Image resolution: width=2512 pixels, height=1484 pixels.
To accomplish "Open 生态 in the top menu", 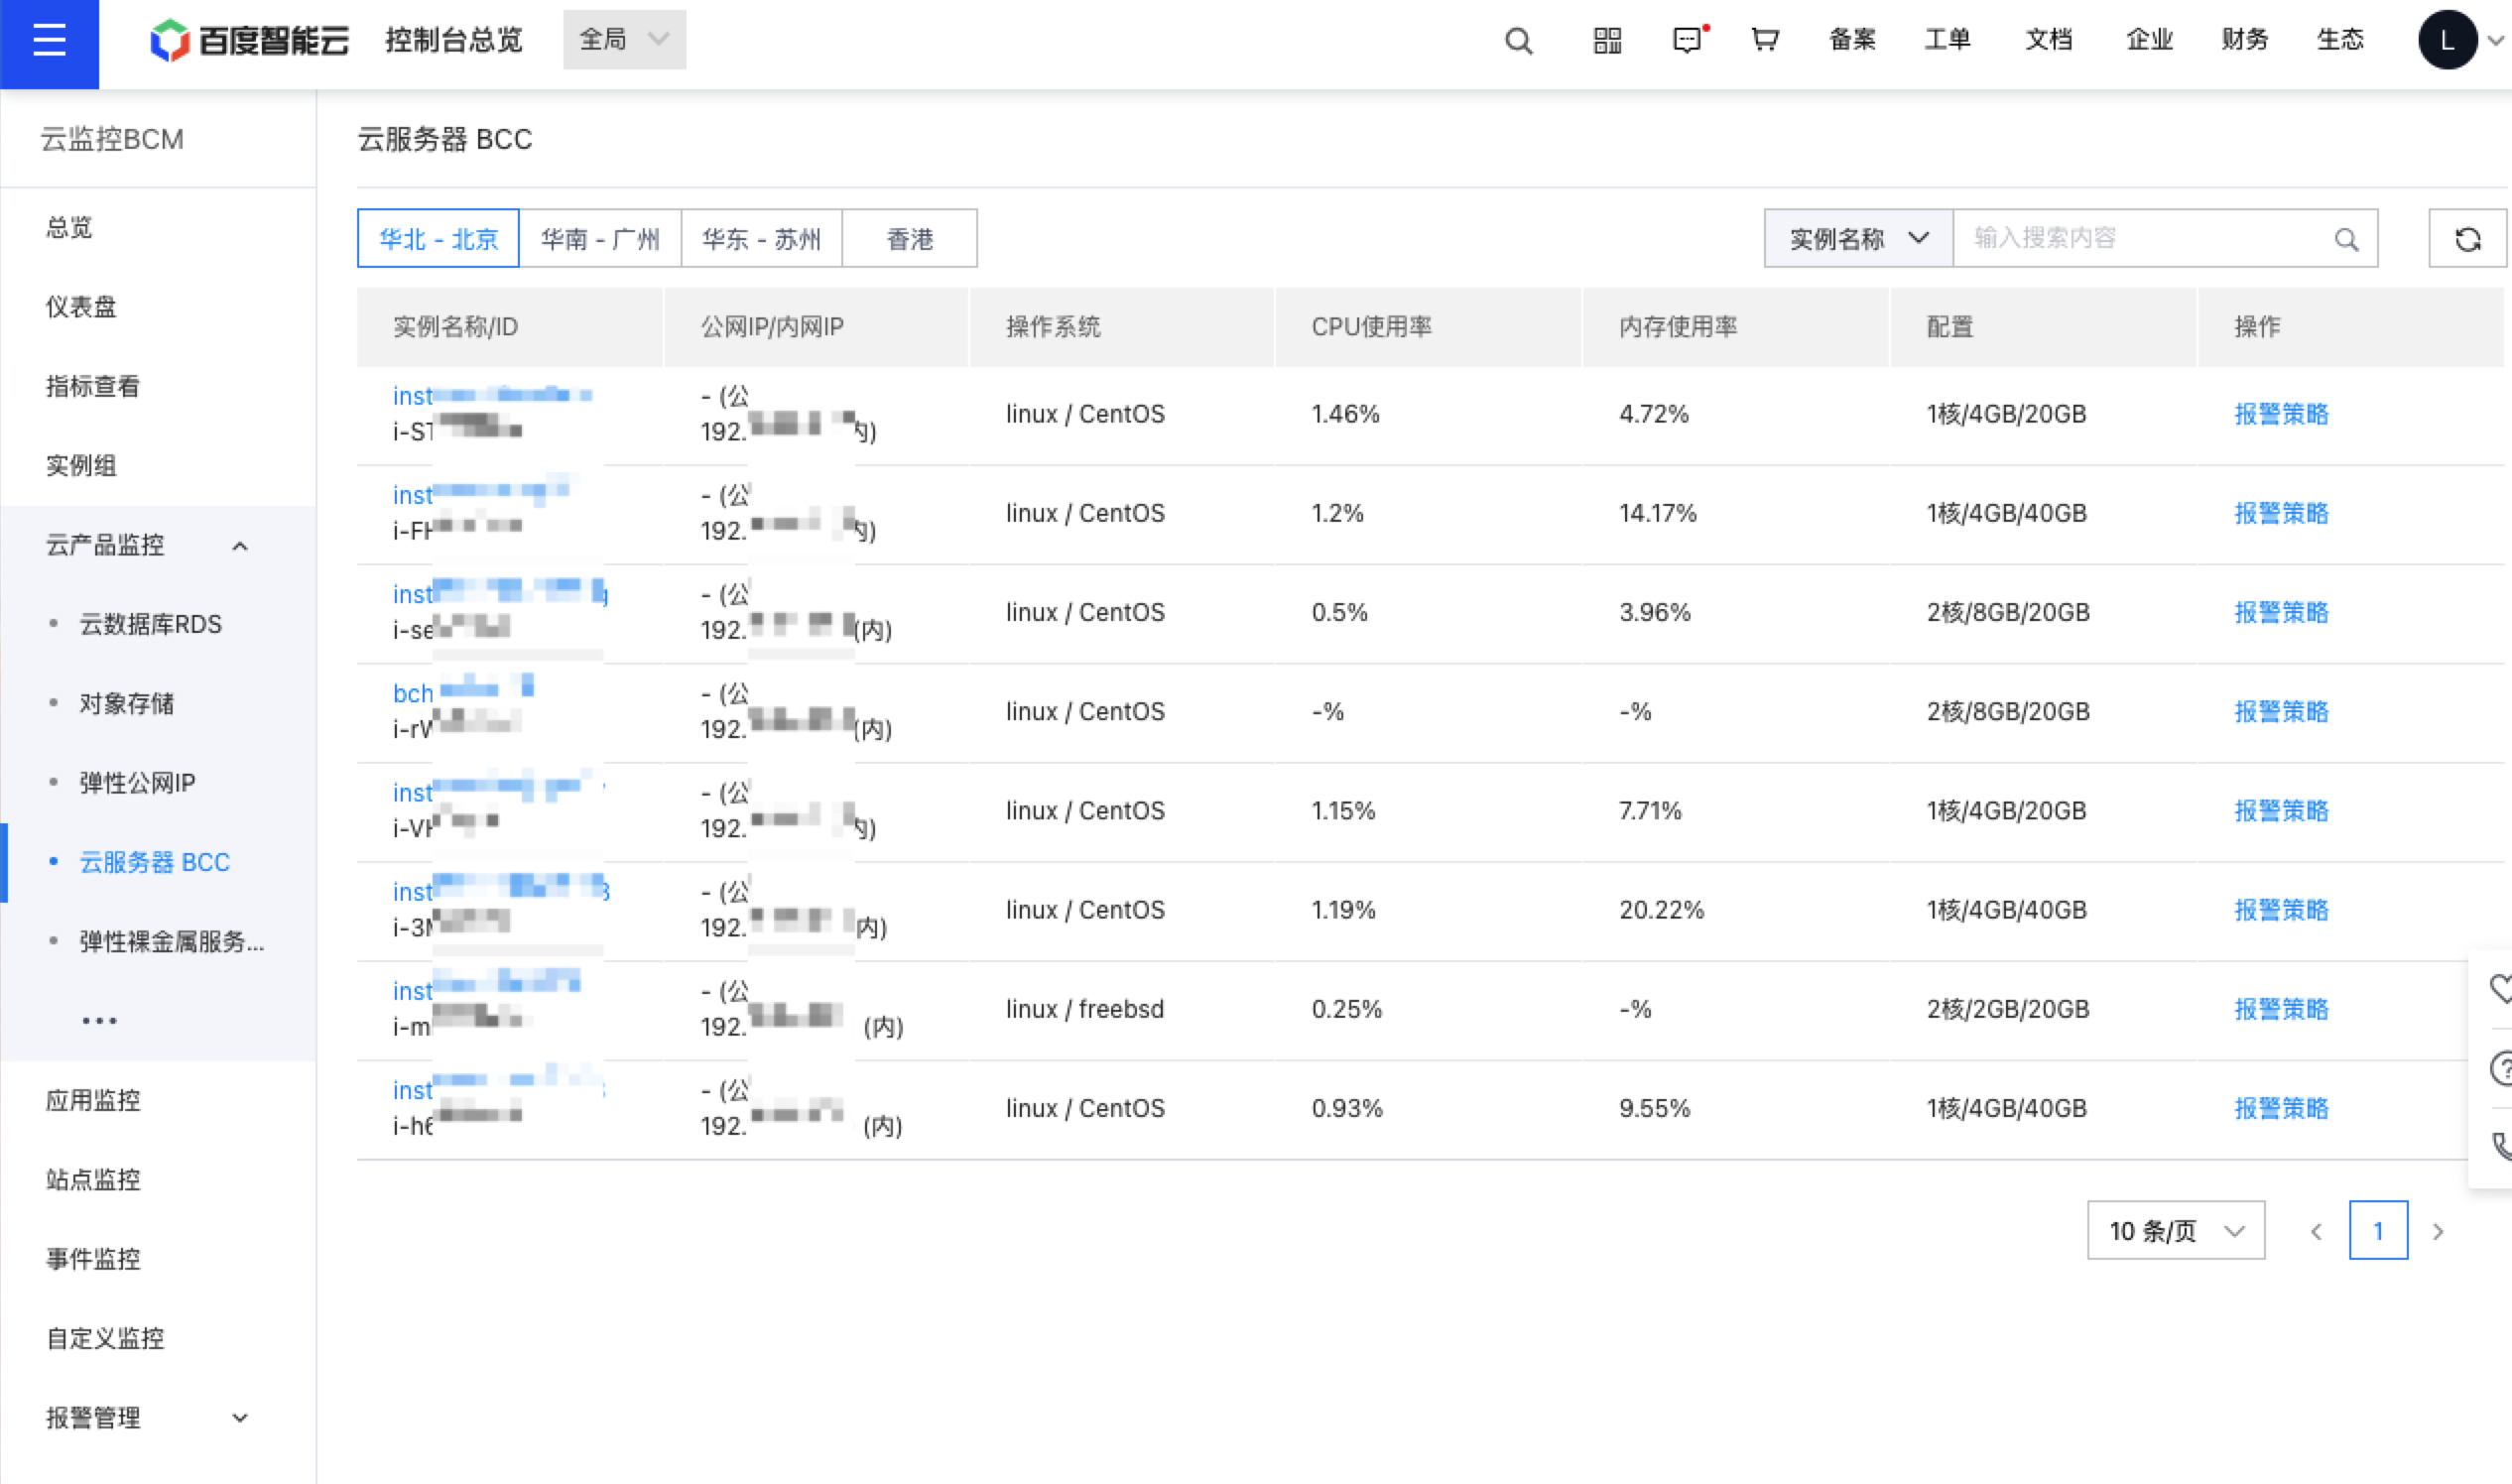I will (2340, 40).
